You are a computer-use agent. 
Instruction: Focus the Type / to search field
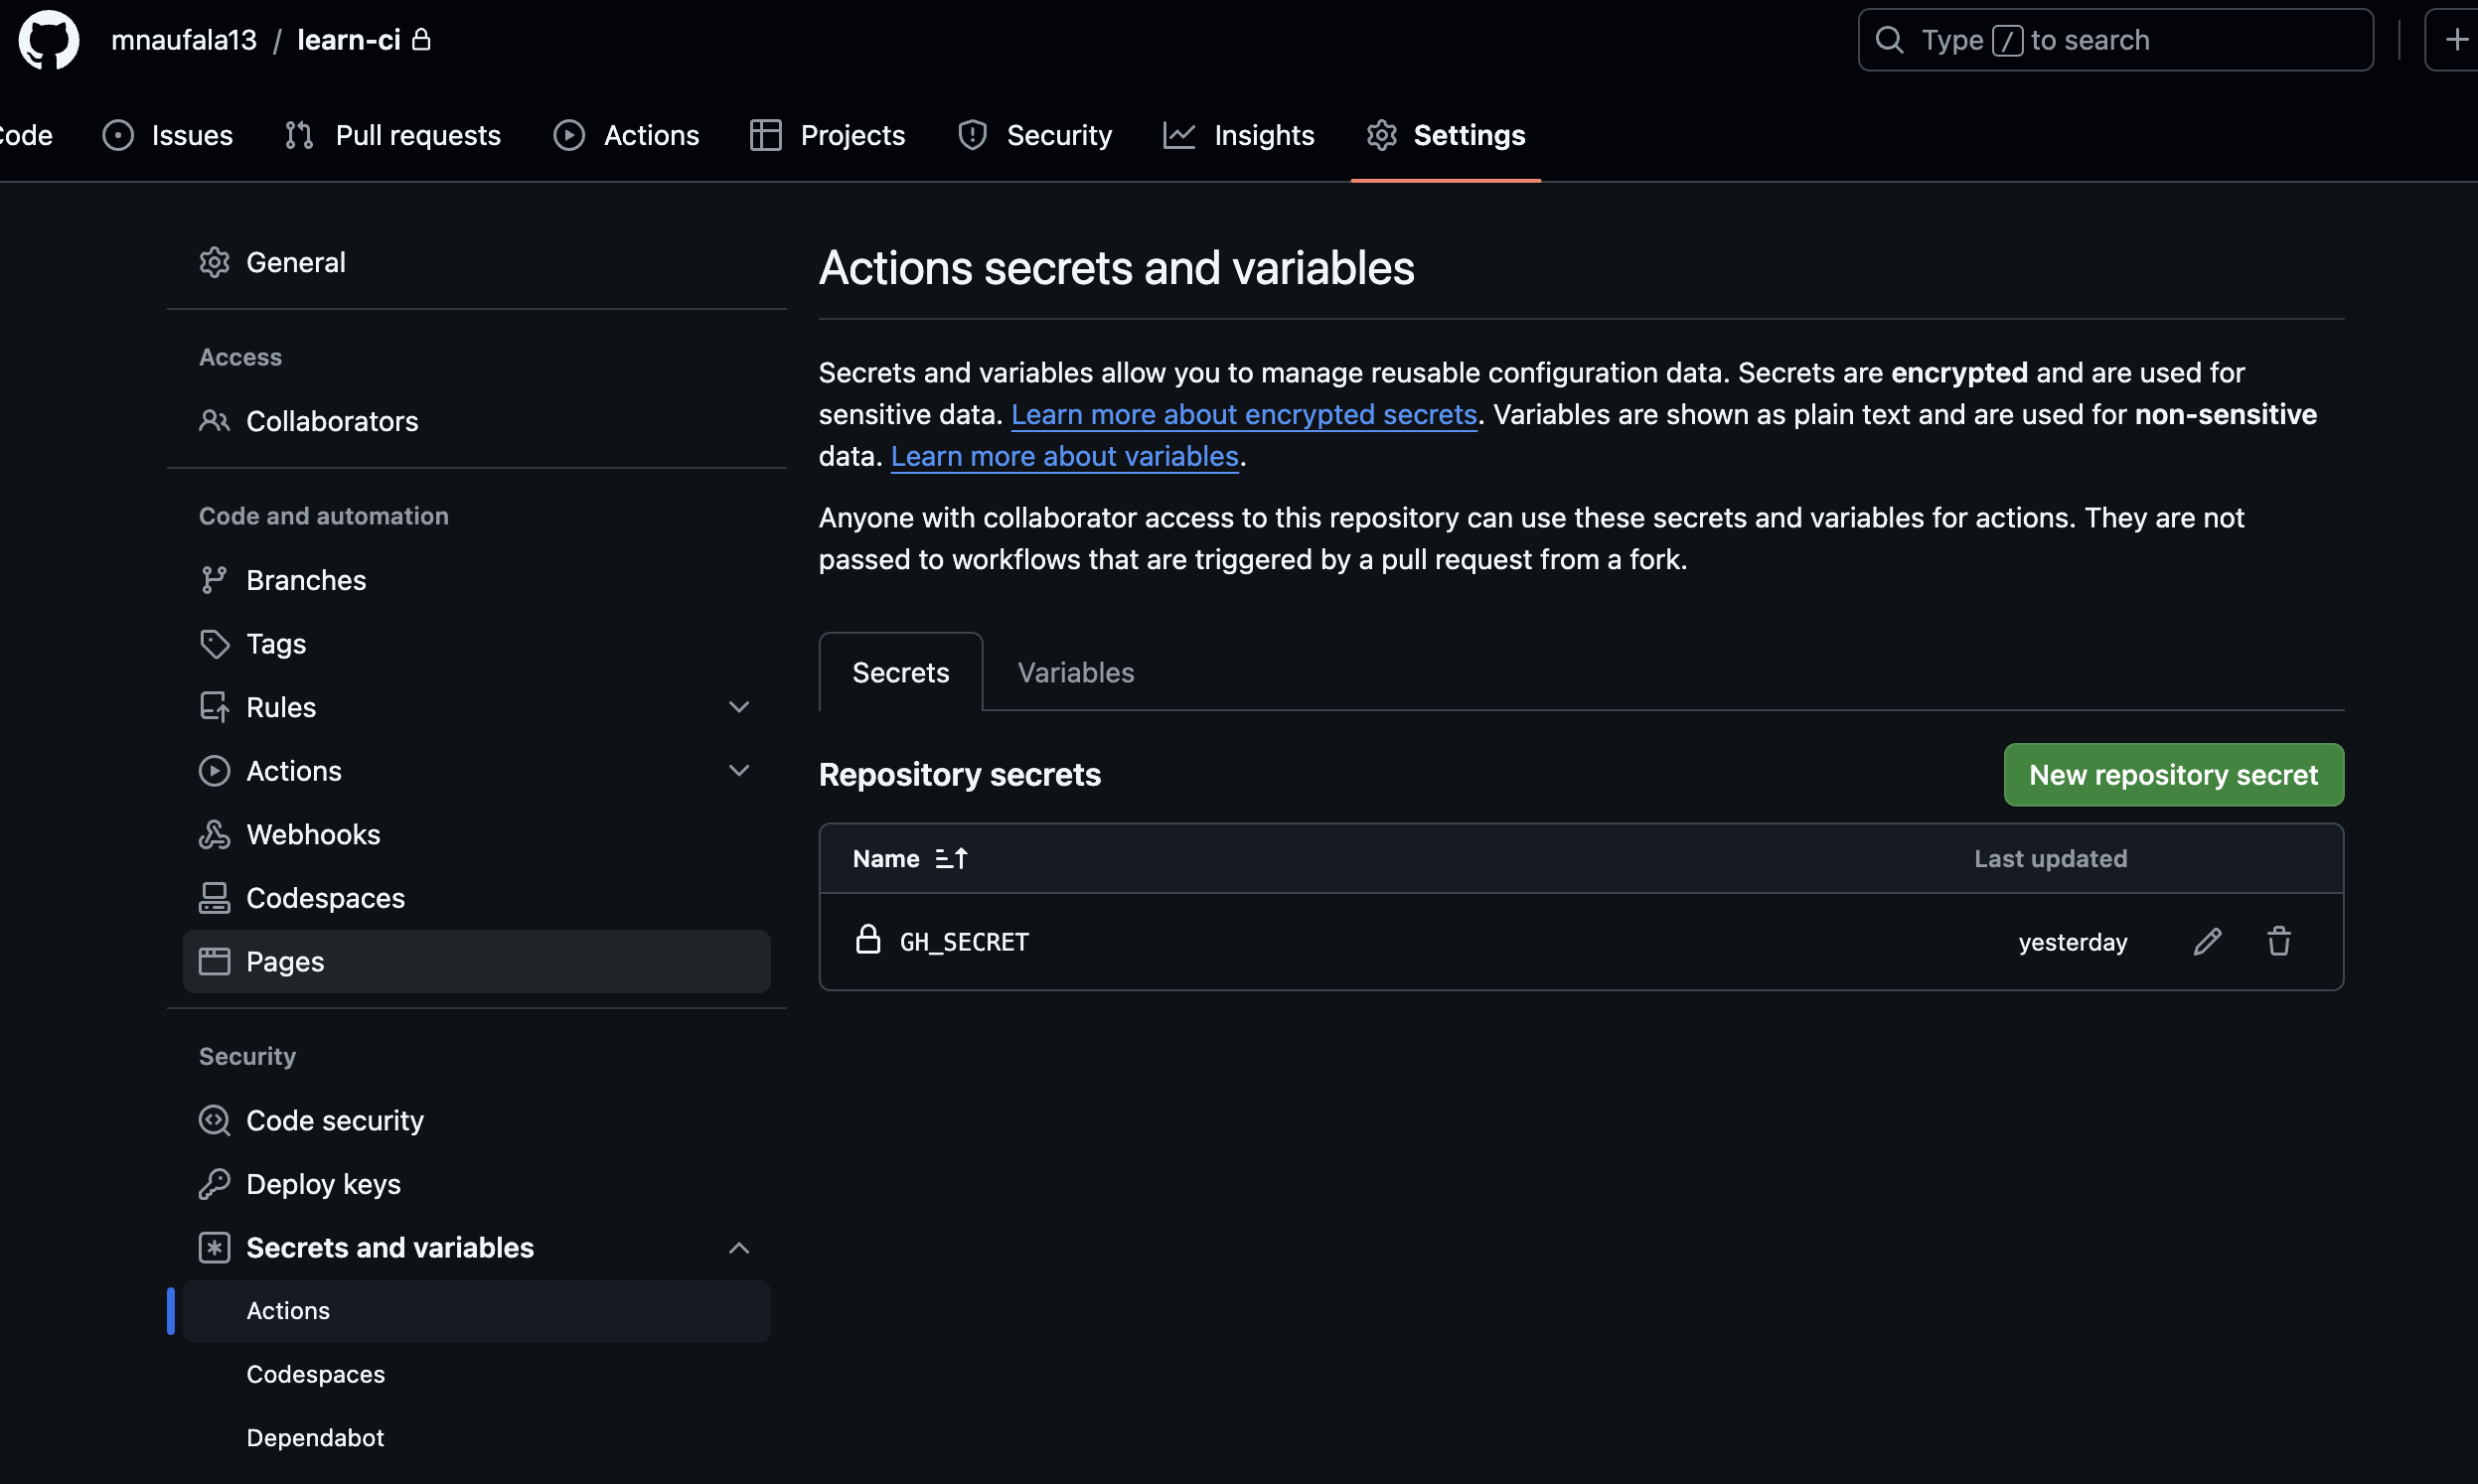tap(2114, 40)
